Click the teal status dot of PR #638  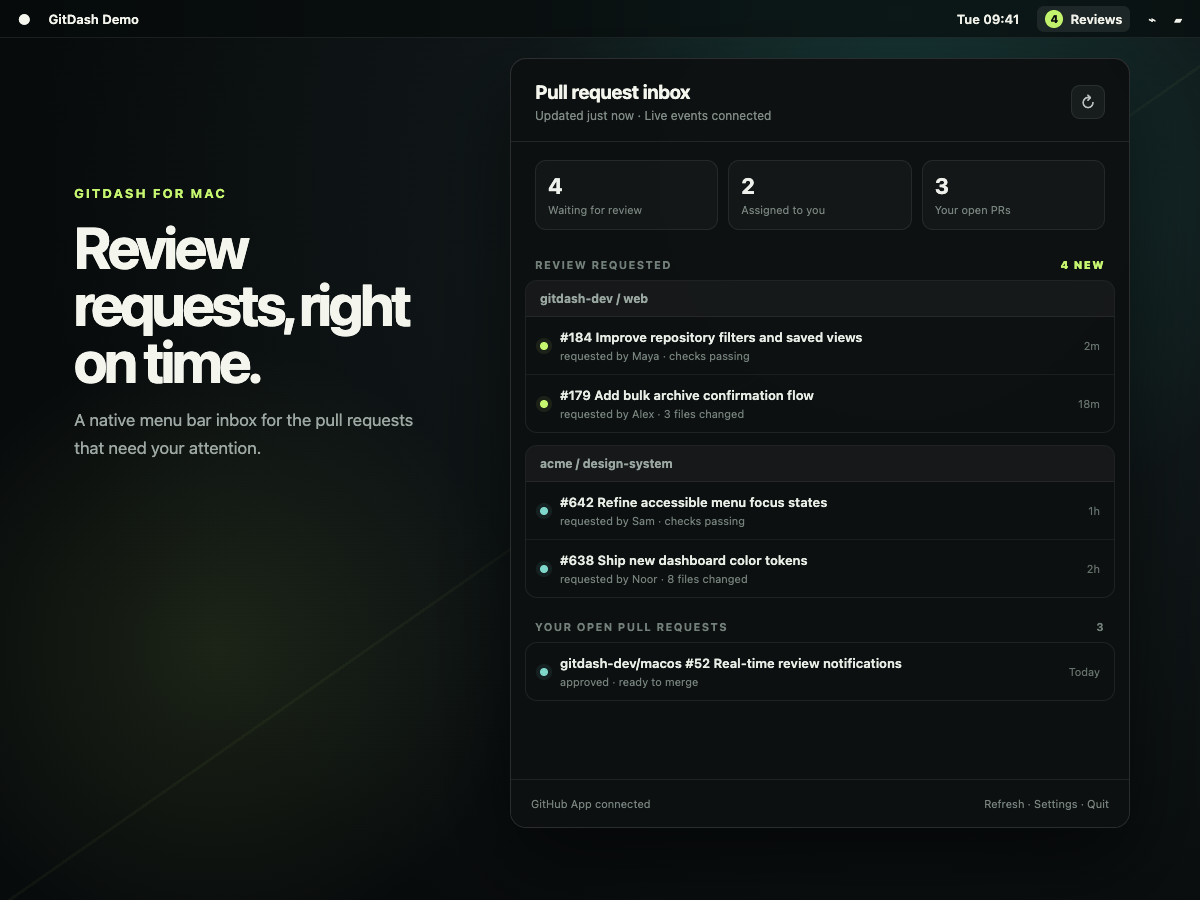[544, 569]
